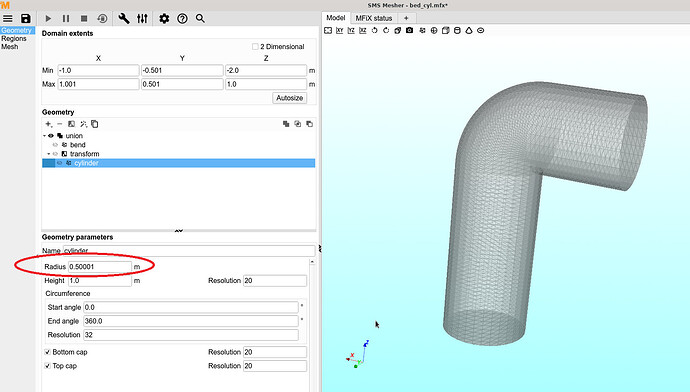Open the Regions pane
The width and height of the screenshot is (690, 392).
[x=14, y=39]
